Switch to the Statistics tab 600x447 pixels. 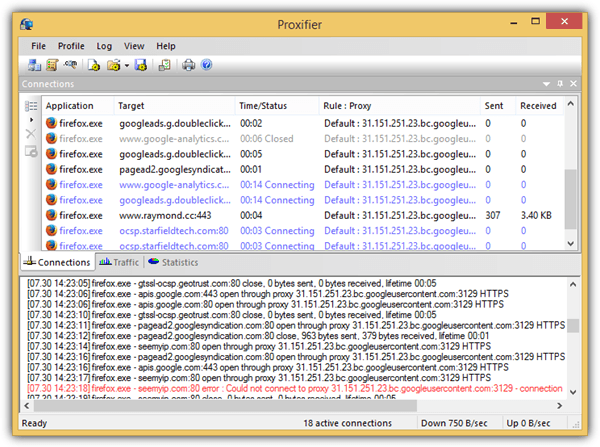[x=173, y=262]
